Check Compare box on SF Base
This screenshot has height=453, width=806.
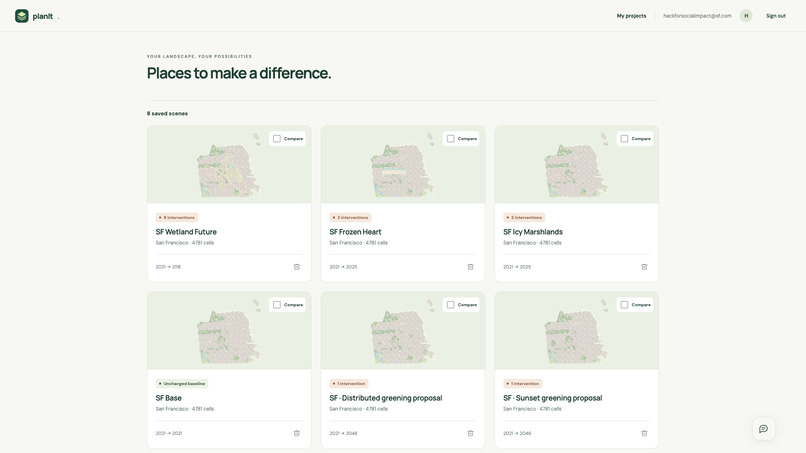pos(277,305)
